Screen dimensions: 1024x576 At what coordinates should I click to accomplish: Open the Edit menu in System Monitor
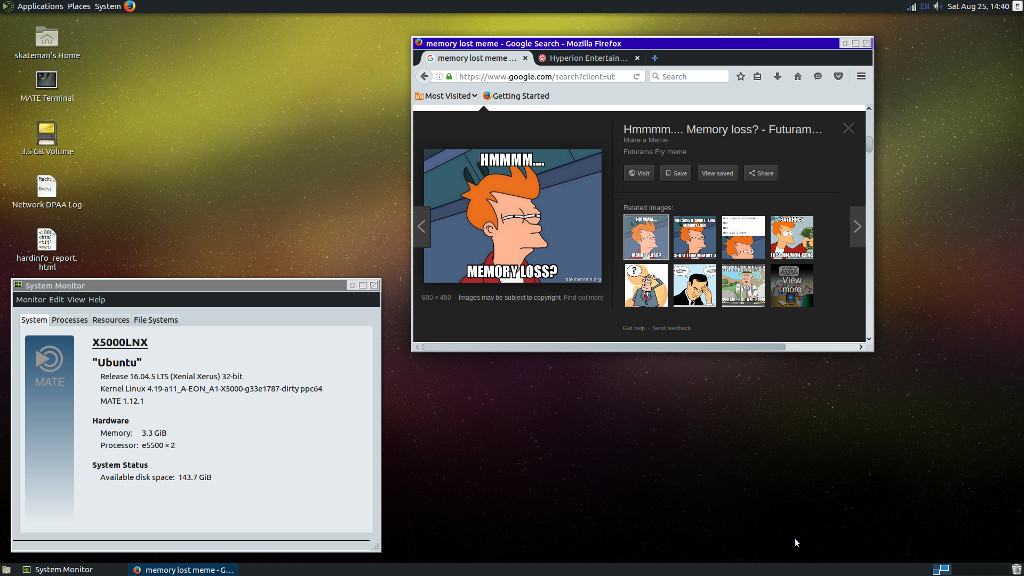coord(56,300)
